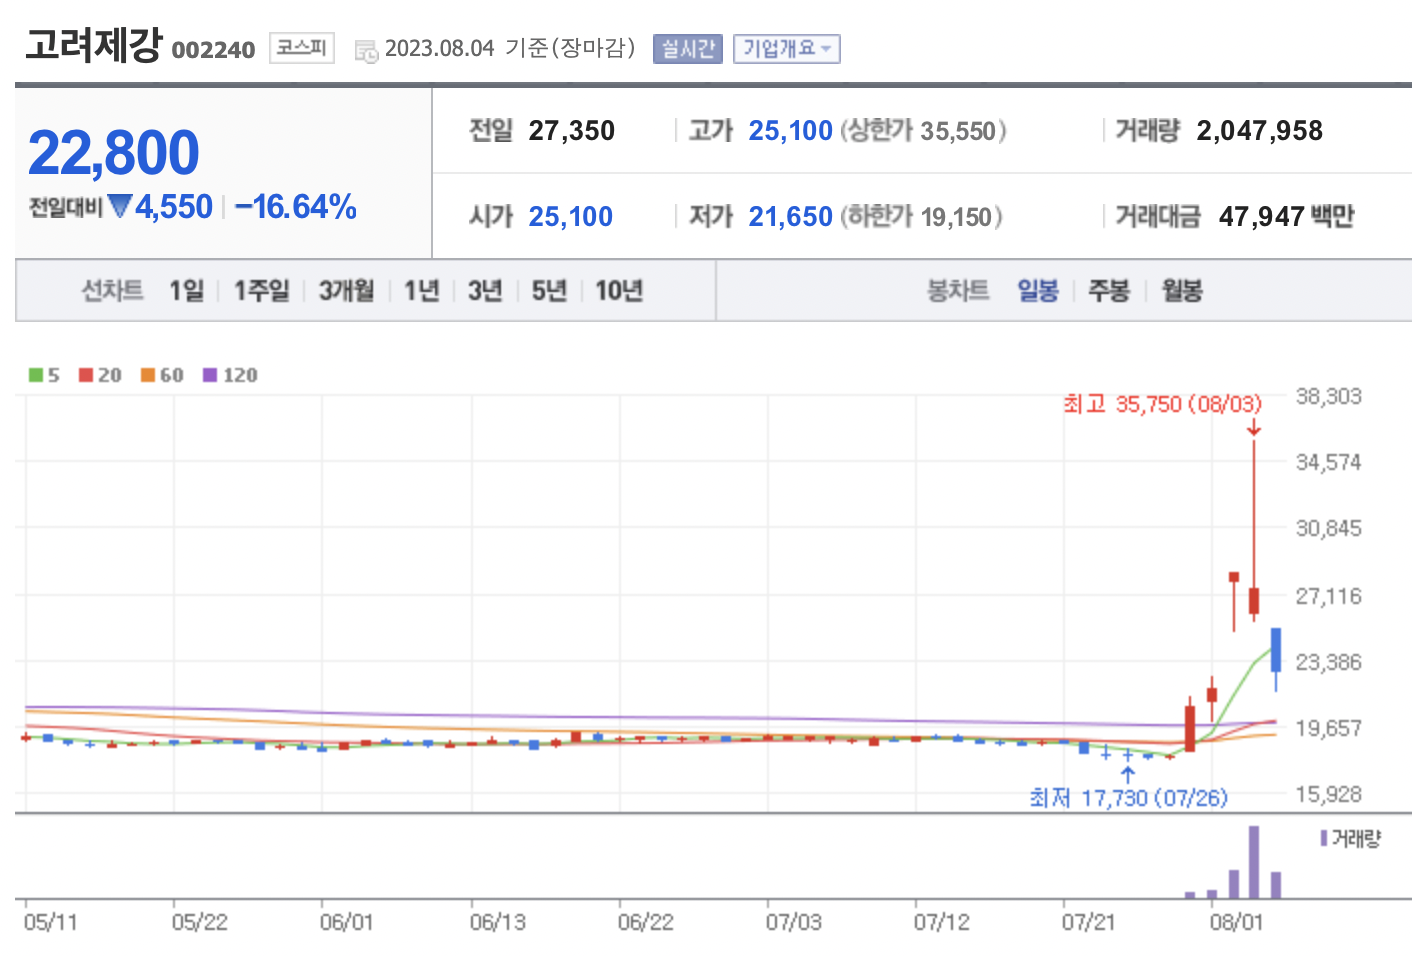The width and height of the screenshot is (1412, 956).
Task: Click the 고가 value 25,100
Action: [791, 131]
